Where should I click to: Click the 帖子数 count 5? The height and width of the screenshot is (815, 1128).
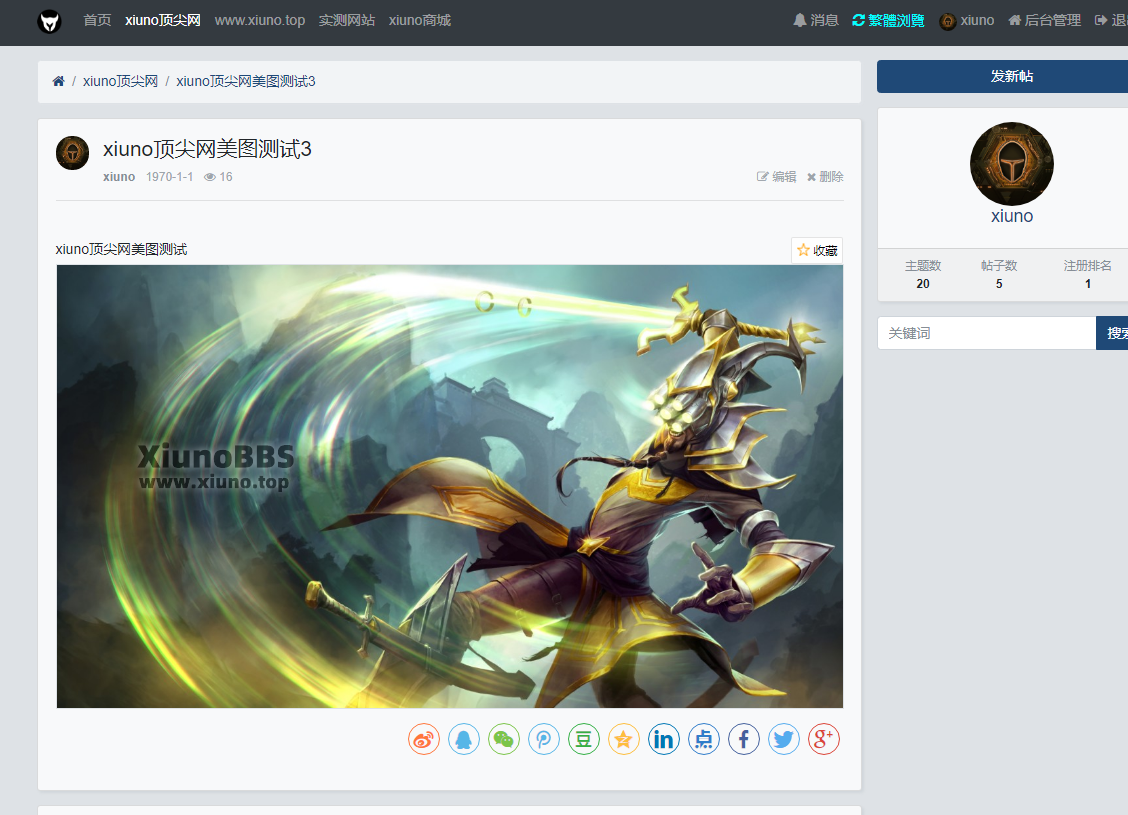tap(999, 283)
